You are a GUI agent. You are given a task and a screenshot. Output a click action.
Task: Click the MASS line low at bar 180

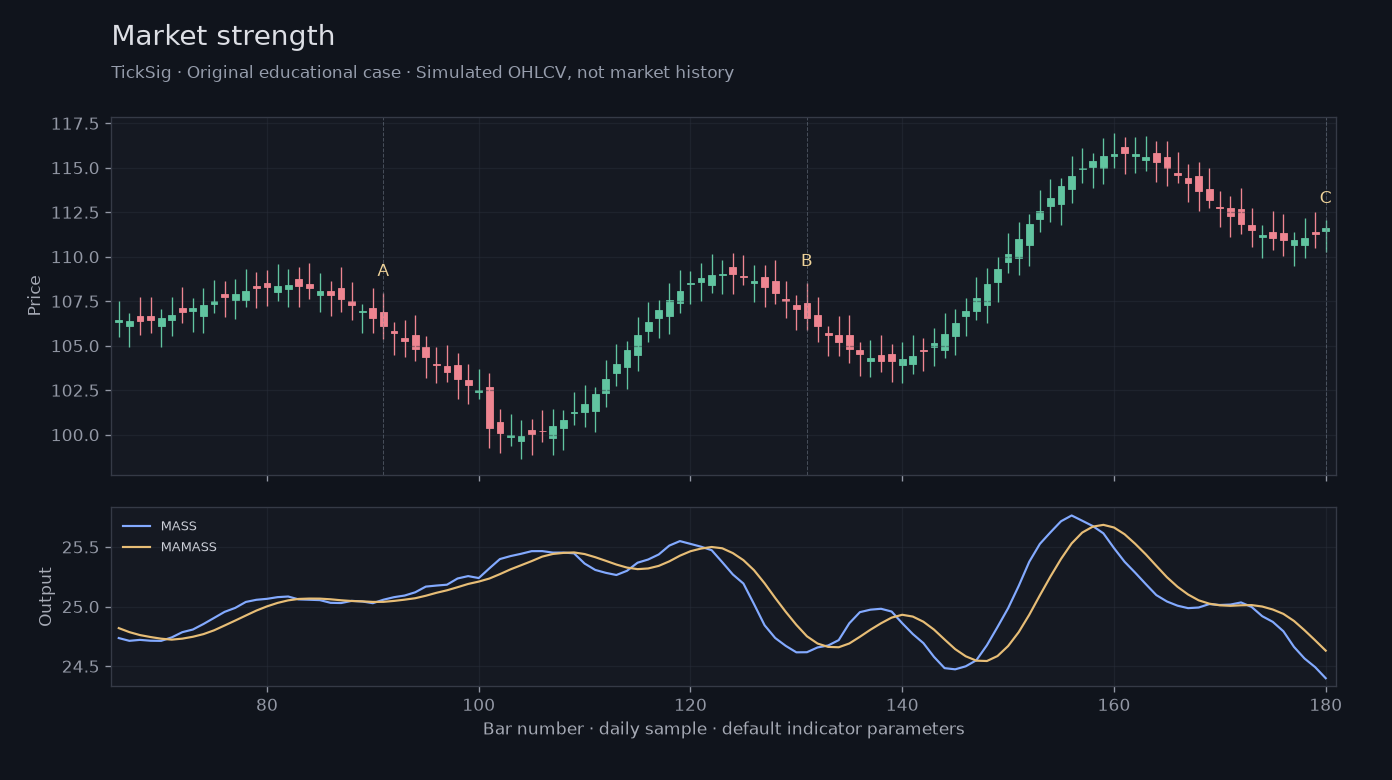[x=1325, y=678]
